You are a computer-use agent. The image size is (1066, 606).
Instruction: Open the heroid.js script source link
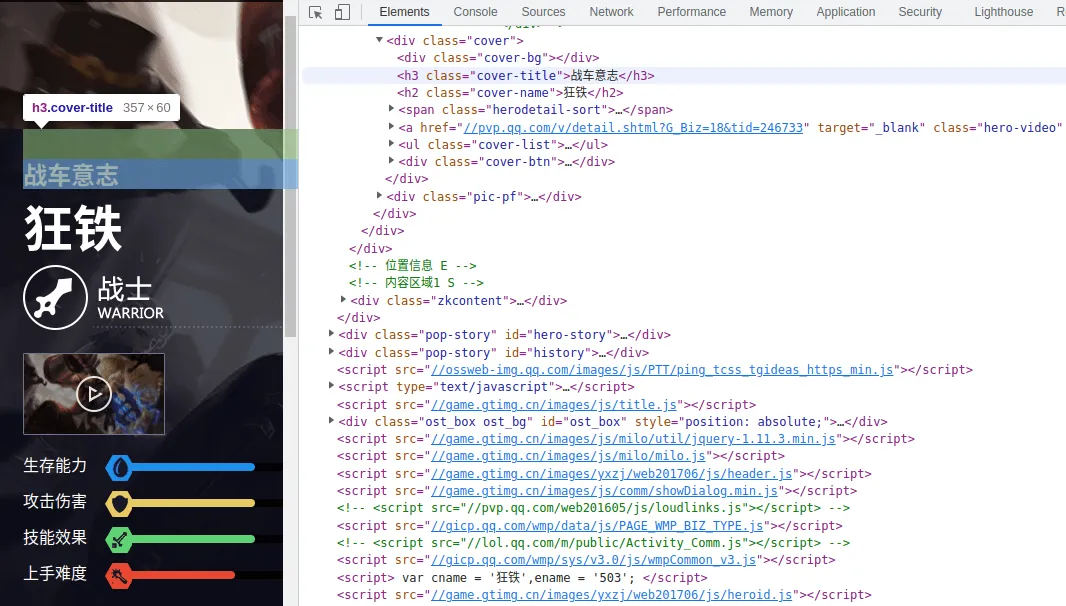(x=610, y=595)
